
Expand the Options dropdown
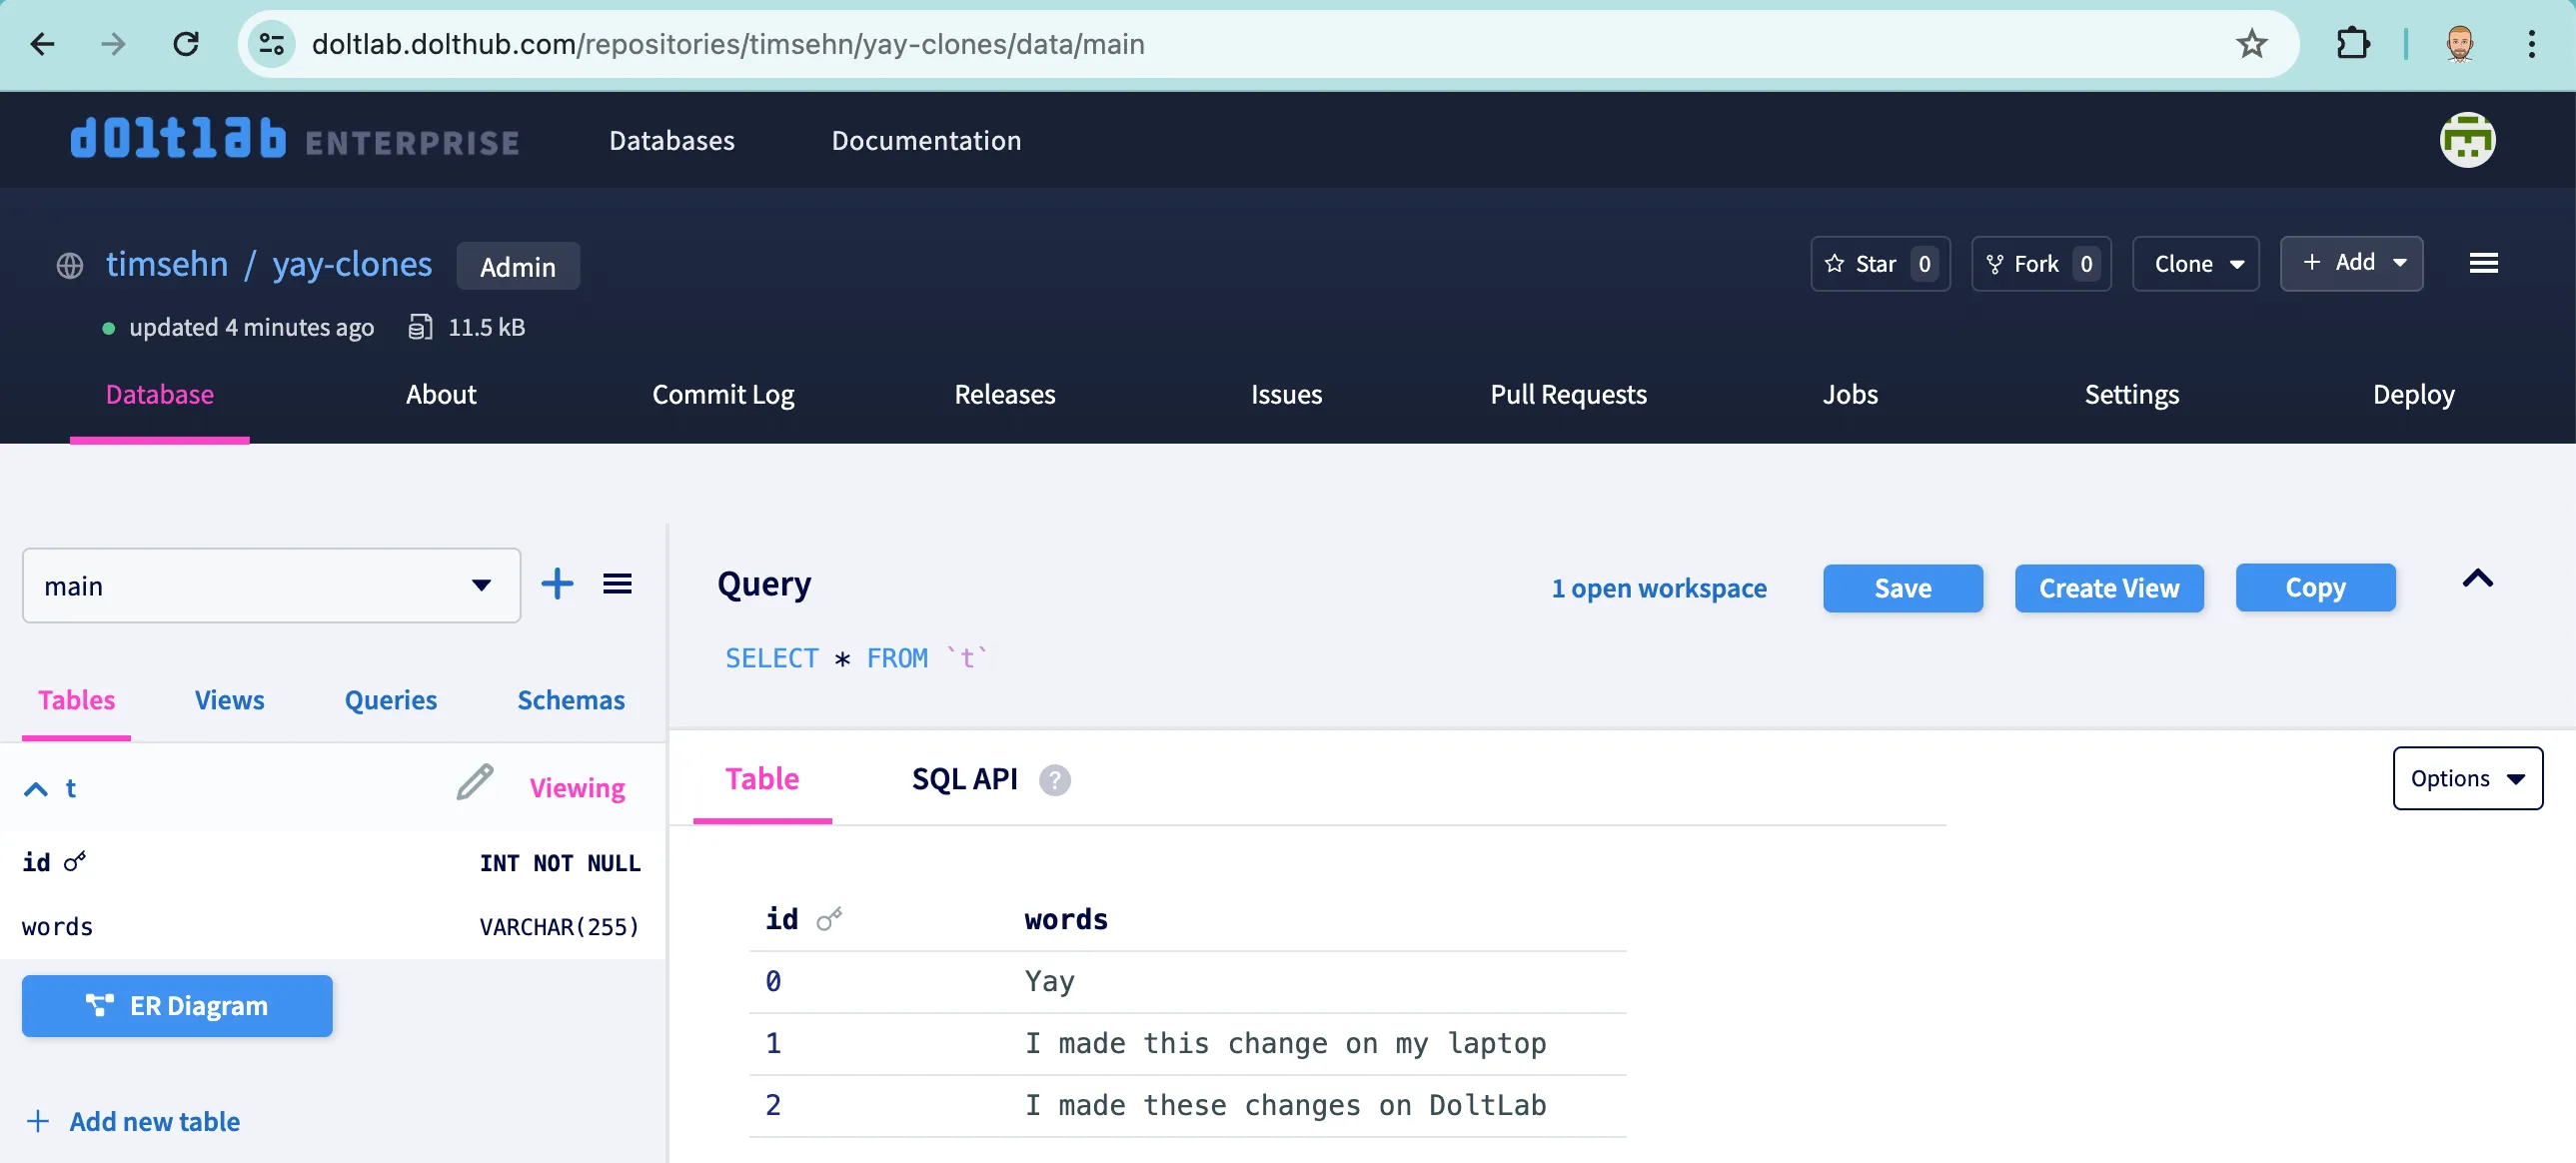[x=2466, y=779]
